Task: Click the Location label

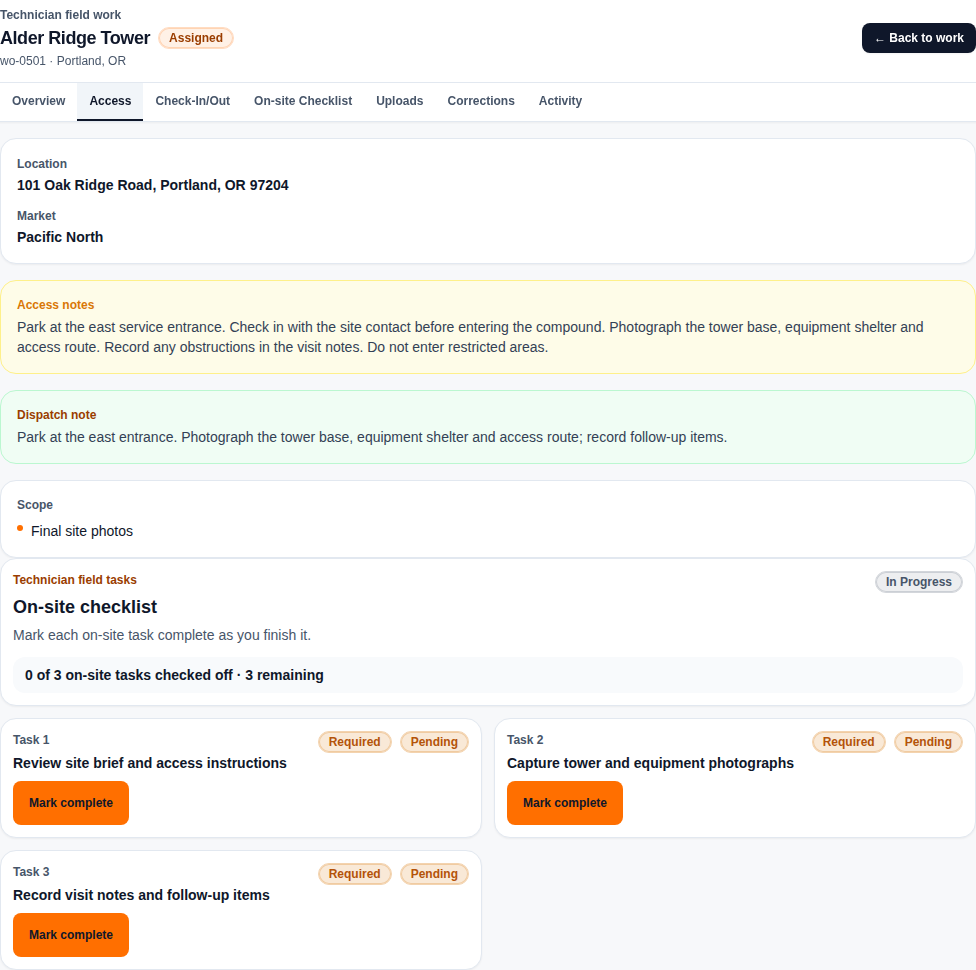Action: [x=42, y=164]
